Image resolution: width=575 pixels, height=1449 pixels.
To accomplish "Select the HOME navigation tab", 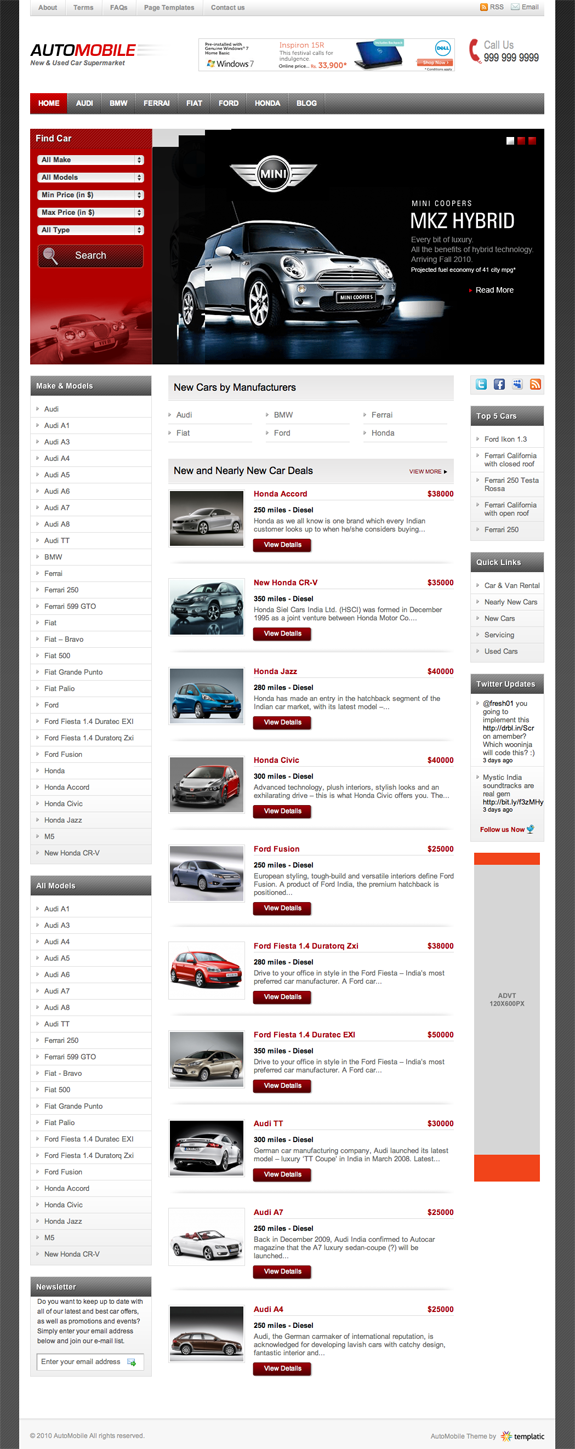I will point(49,103).
